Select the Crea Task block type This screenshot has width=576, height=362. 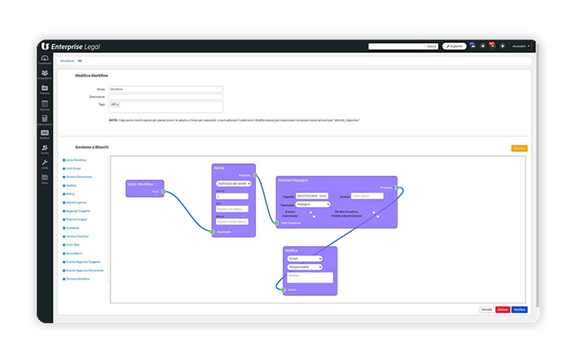click(x=72, y=245)
